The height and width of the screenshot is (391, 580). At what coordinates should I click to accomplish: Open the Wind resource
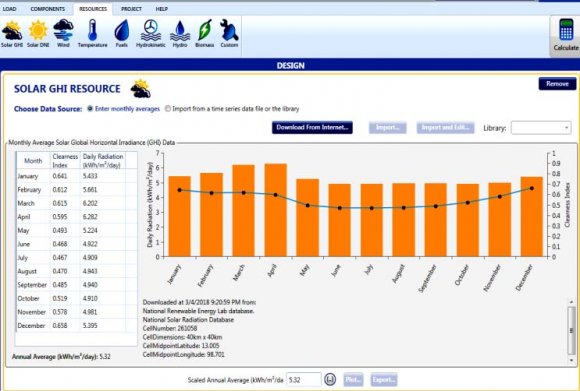(x=63, y=34)
